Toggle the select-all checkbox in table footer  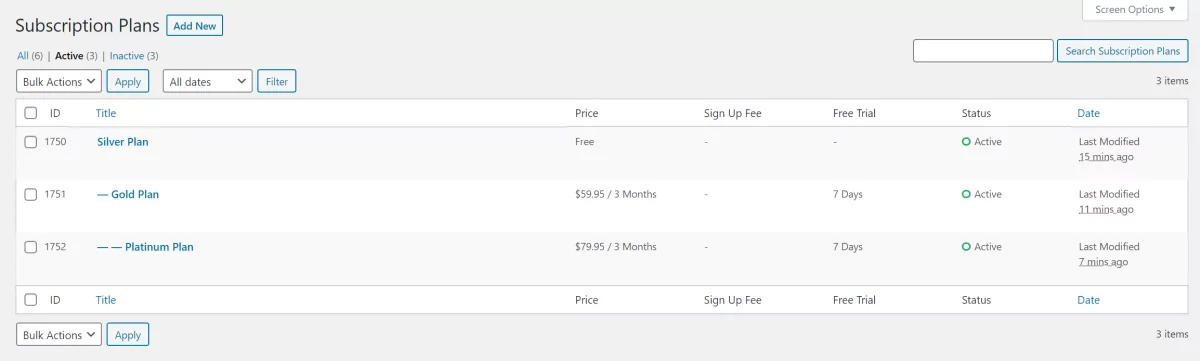point(31,300)
